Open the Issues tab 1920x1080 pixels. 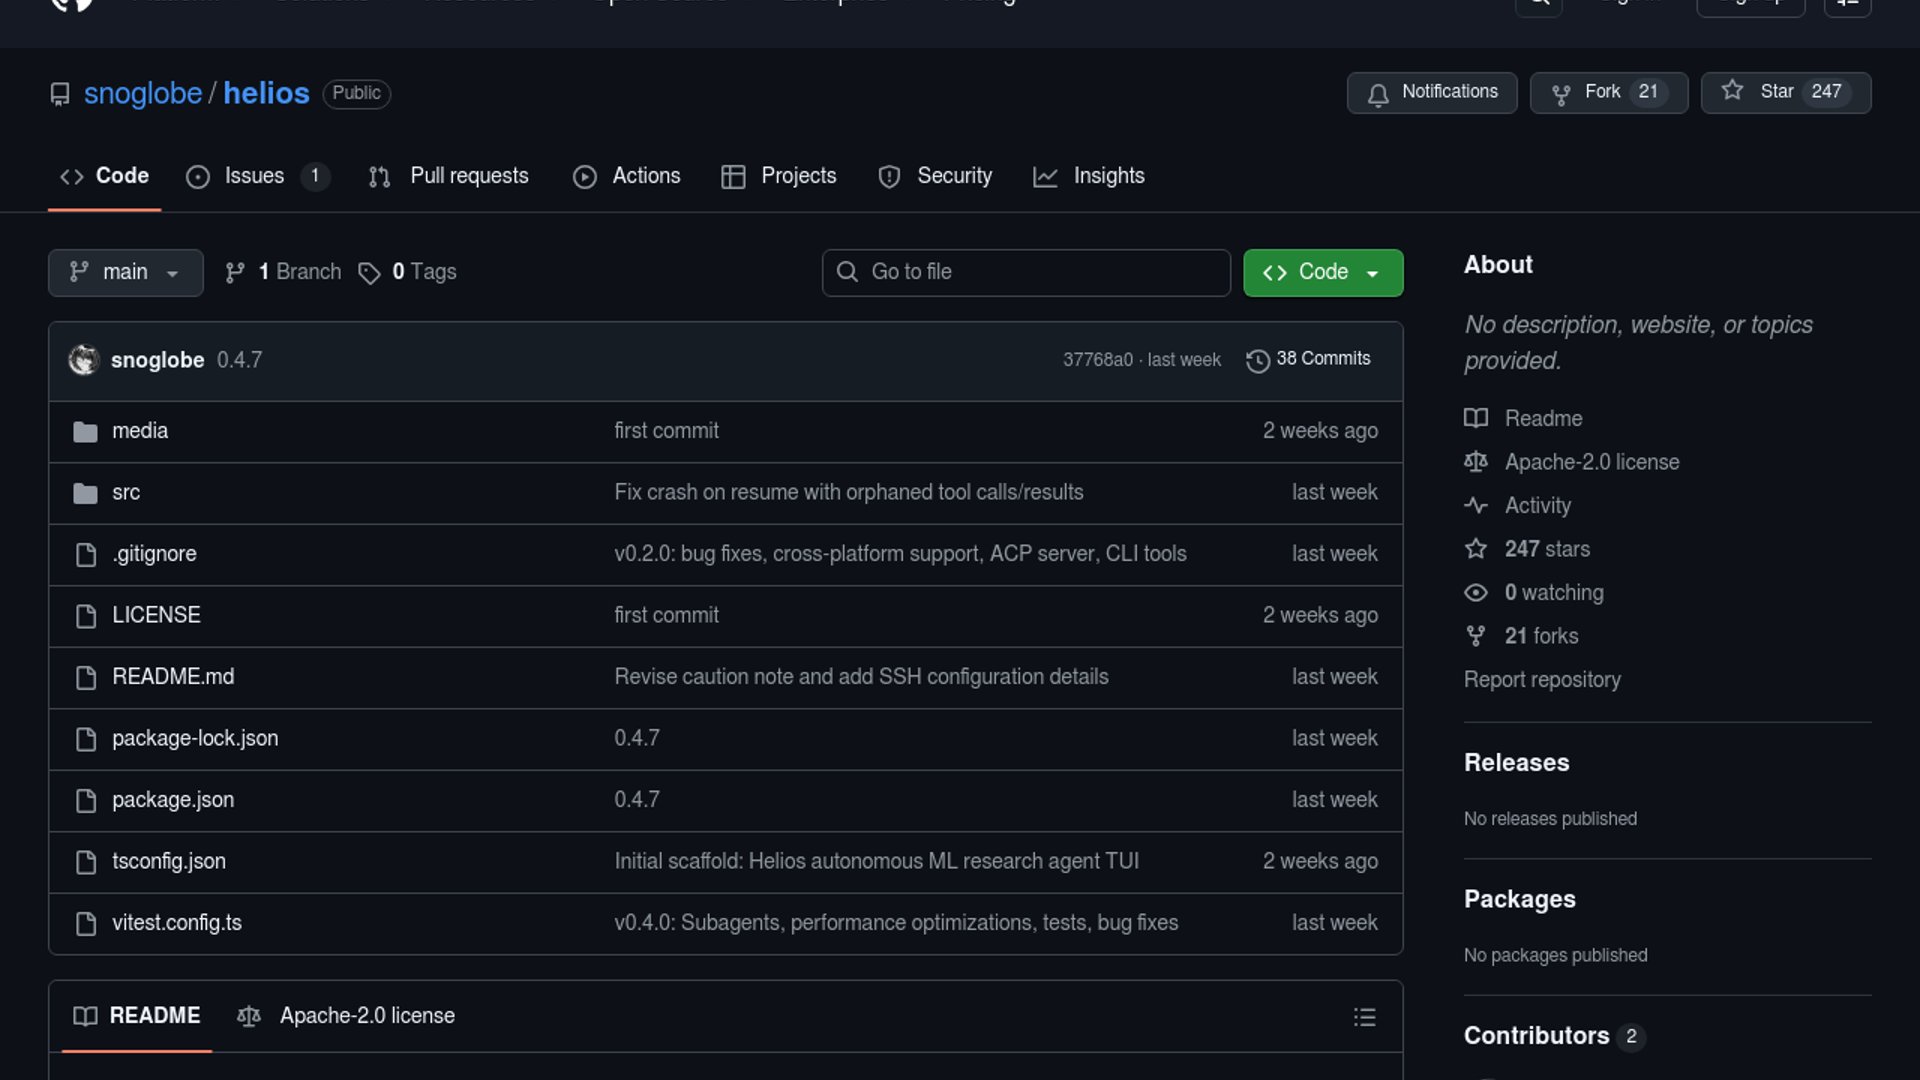(x=254, y=176)
